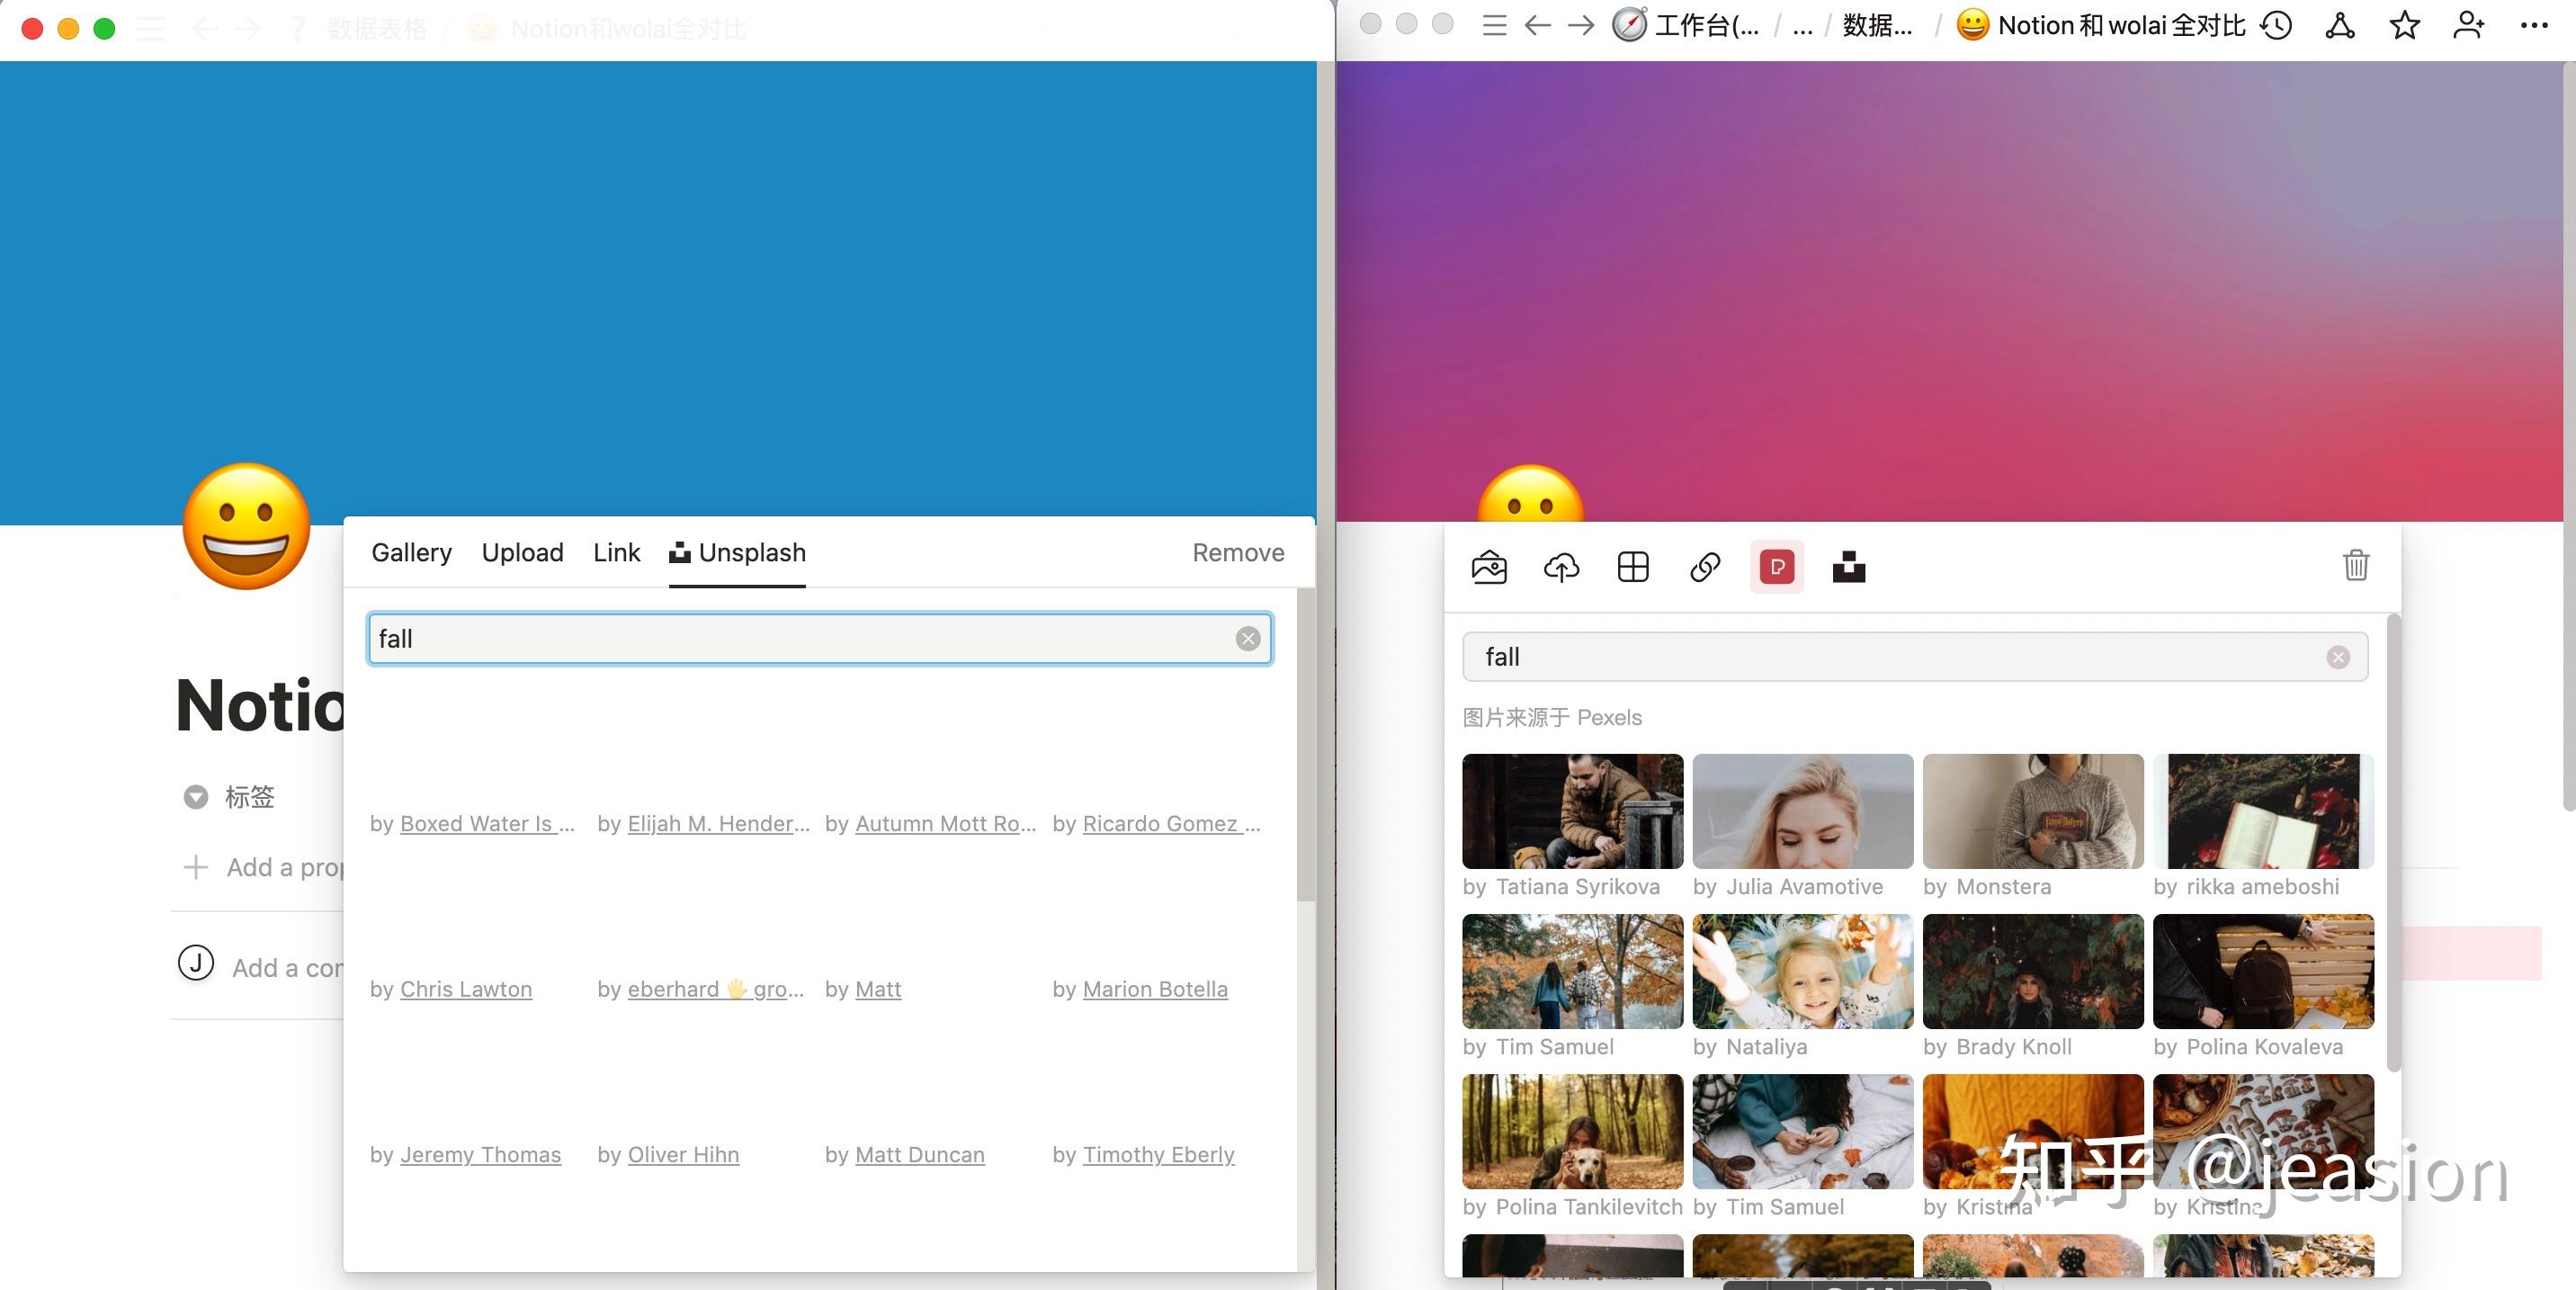Image resolution: width=2576 pixels, height=1290 pixels.
Task: Expand the 标签 property dropdown icon
Action: (x=196, y=797)
